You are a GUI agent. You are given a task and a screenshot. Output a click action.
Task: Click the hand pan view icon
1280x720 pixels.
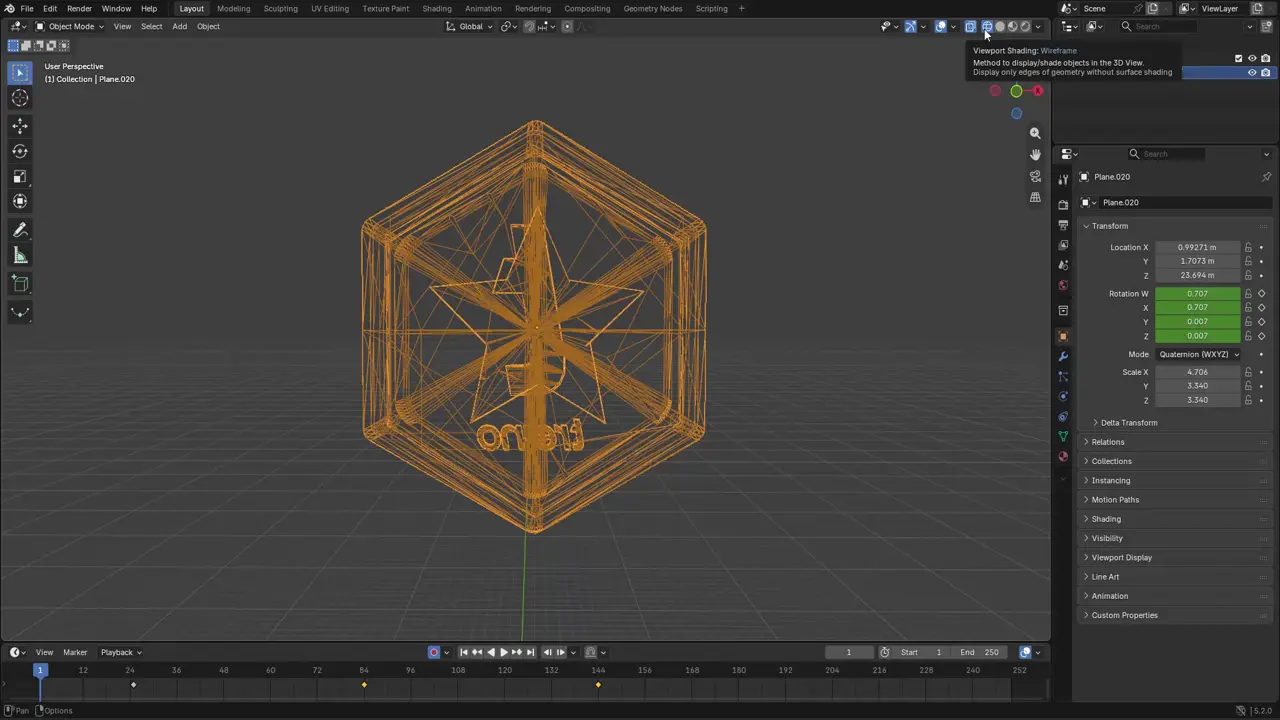coord(1035,154)
